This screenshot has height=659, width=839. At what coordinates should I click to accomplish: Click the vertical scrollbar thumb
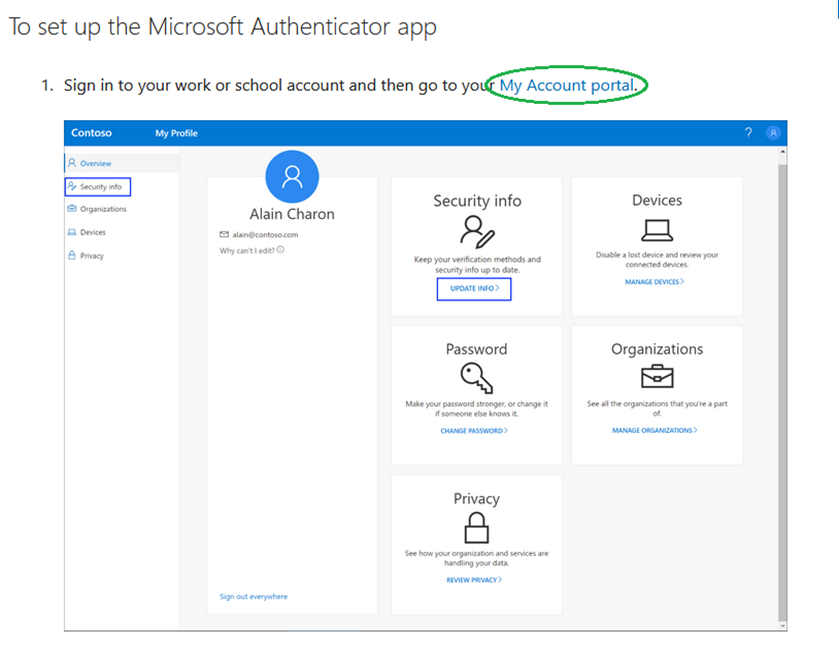tap(783, 393)
